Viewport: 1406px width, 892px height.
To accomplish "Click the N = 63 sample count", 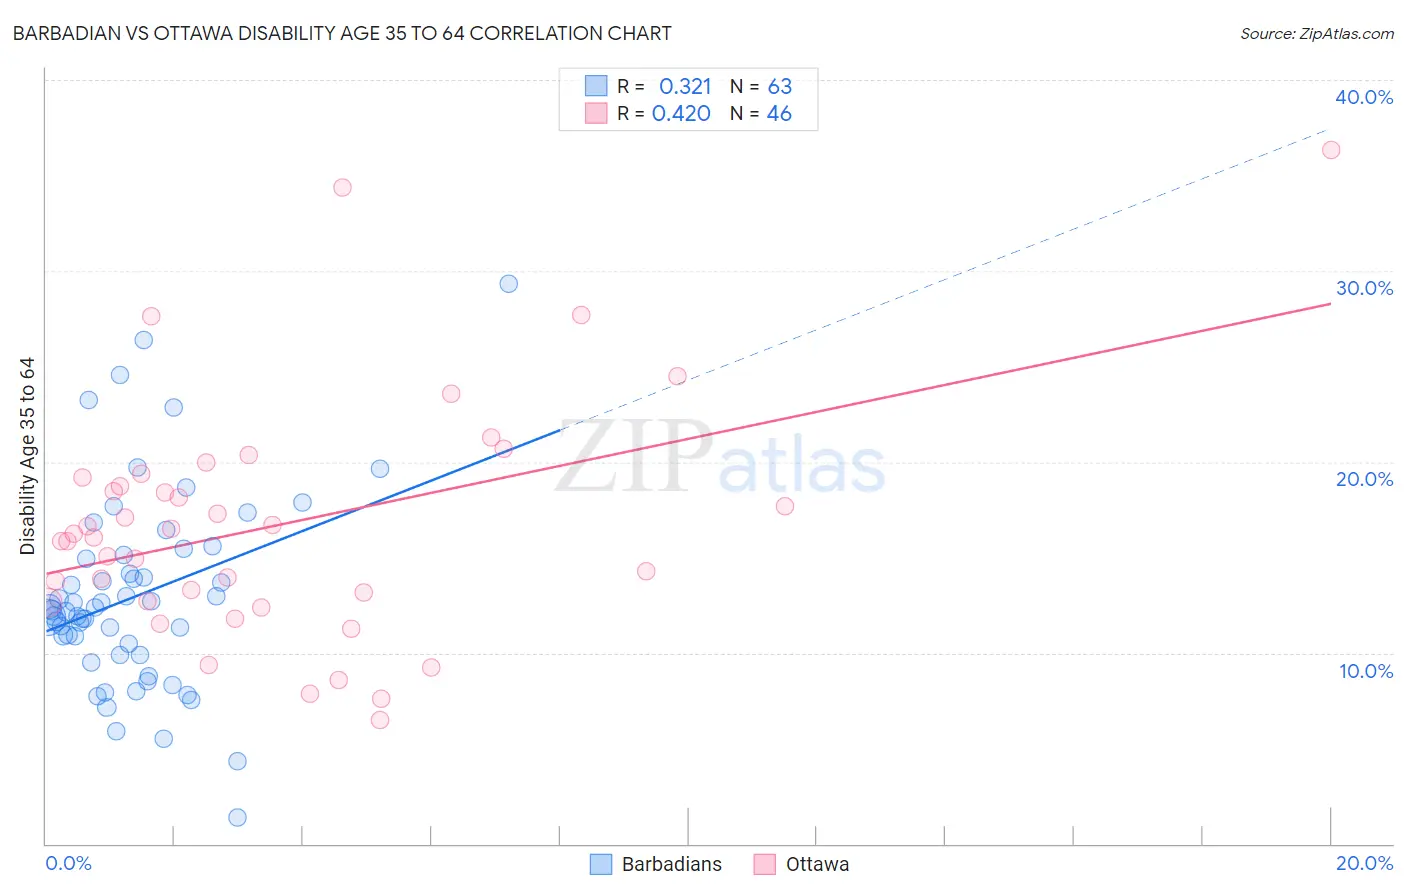I will tap(761, 86).
